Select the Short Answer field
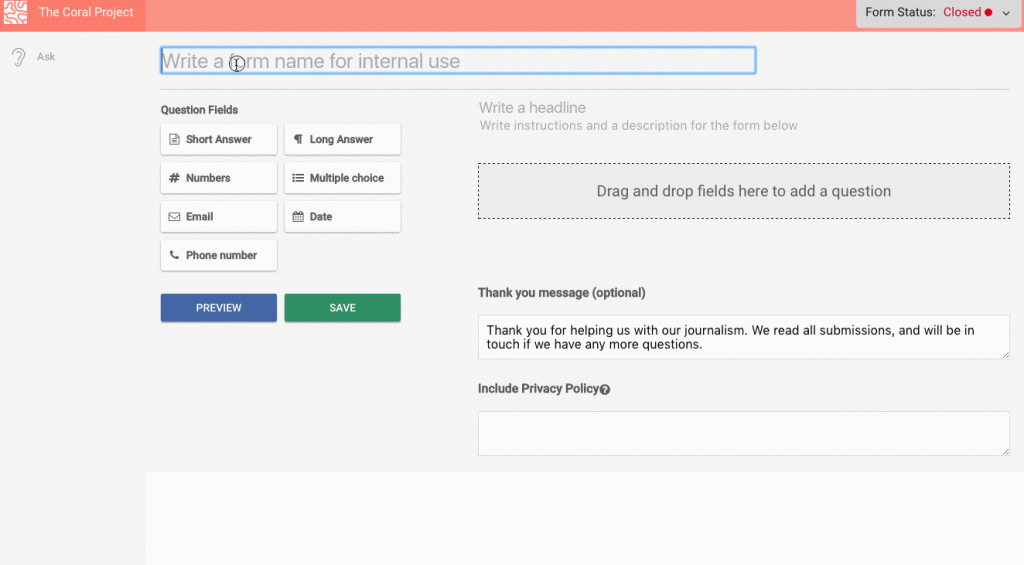The image size is (1024, 565). [x=219, y=139]
